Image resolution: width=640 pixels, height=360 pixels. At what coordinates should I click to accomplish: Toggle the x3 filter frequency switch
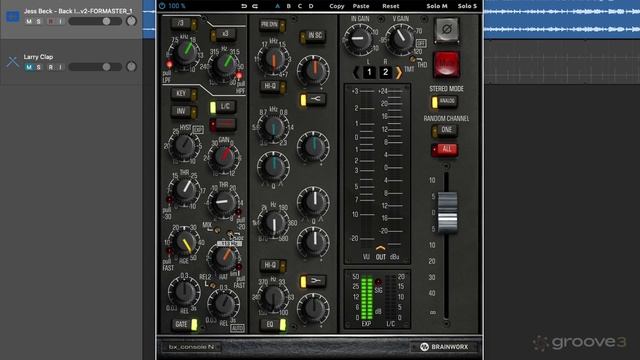223,34
